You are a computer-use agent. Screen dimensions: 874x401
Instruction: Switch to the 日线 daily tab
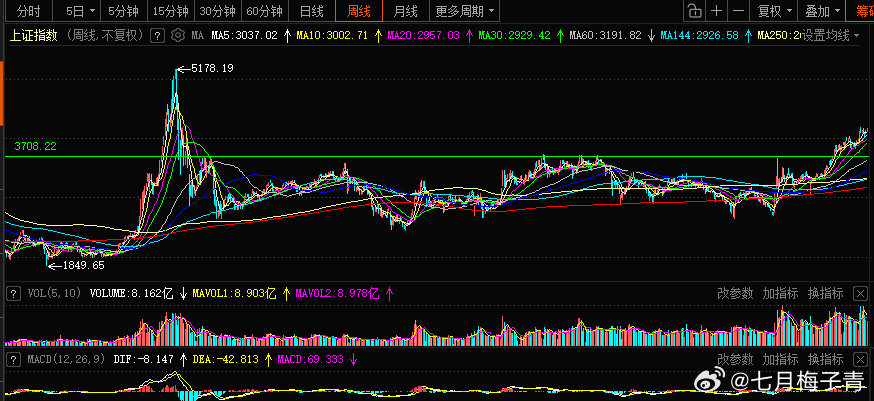[x=312, y=11]
